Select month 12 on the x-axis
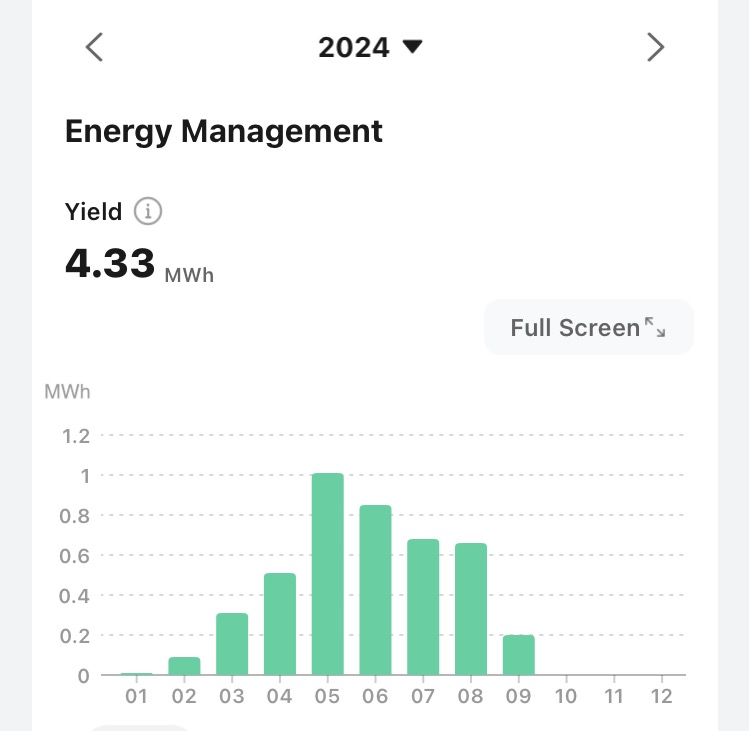The image size is (749, 731). (661, 695)
